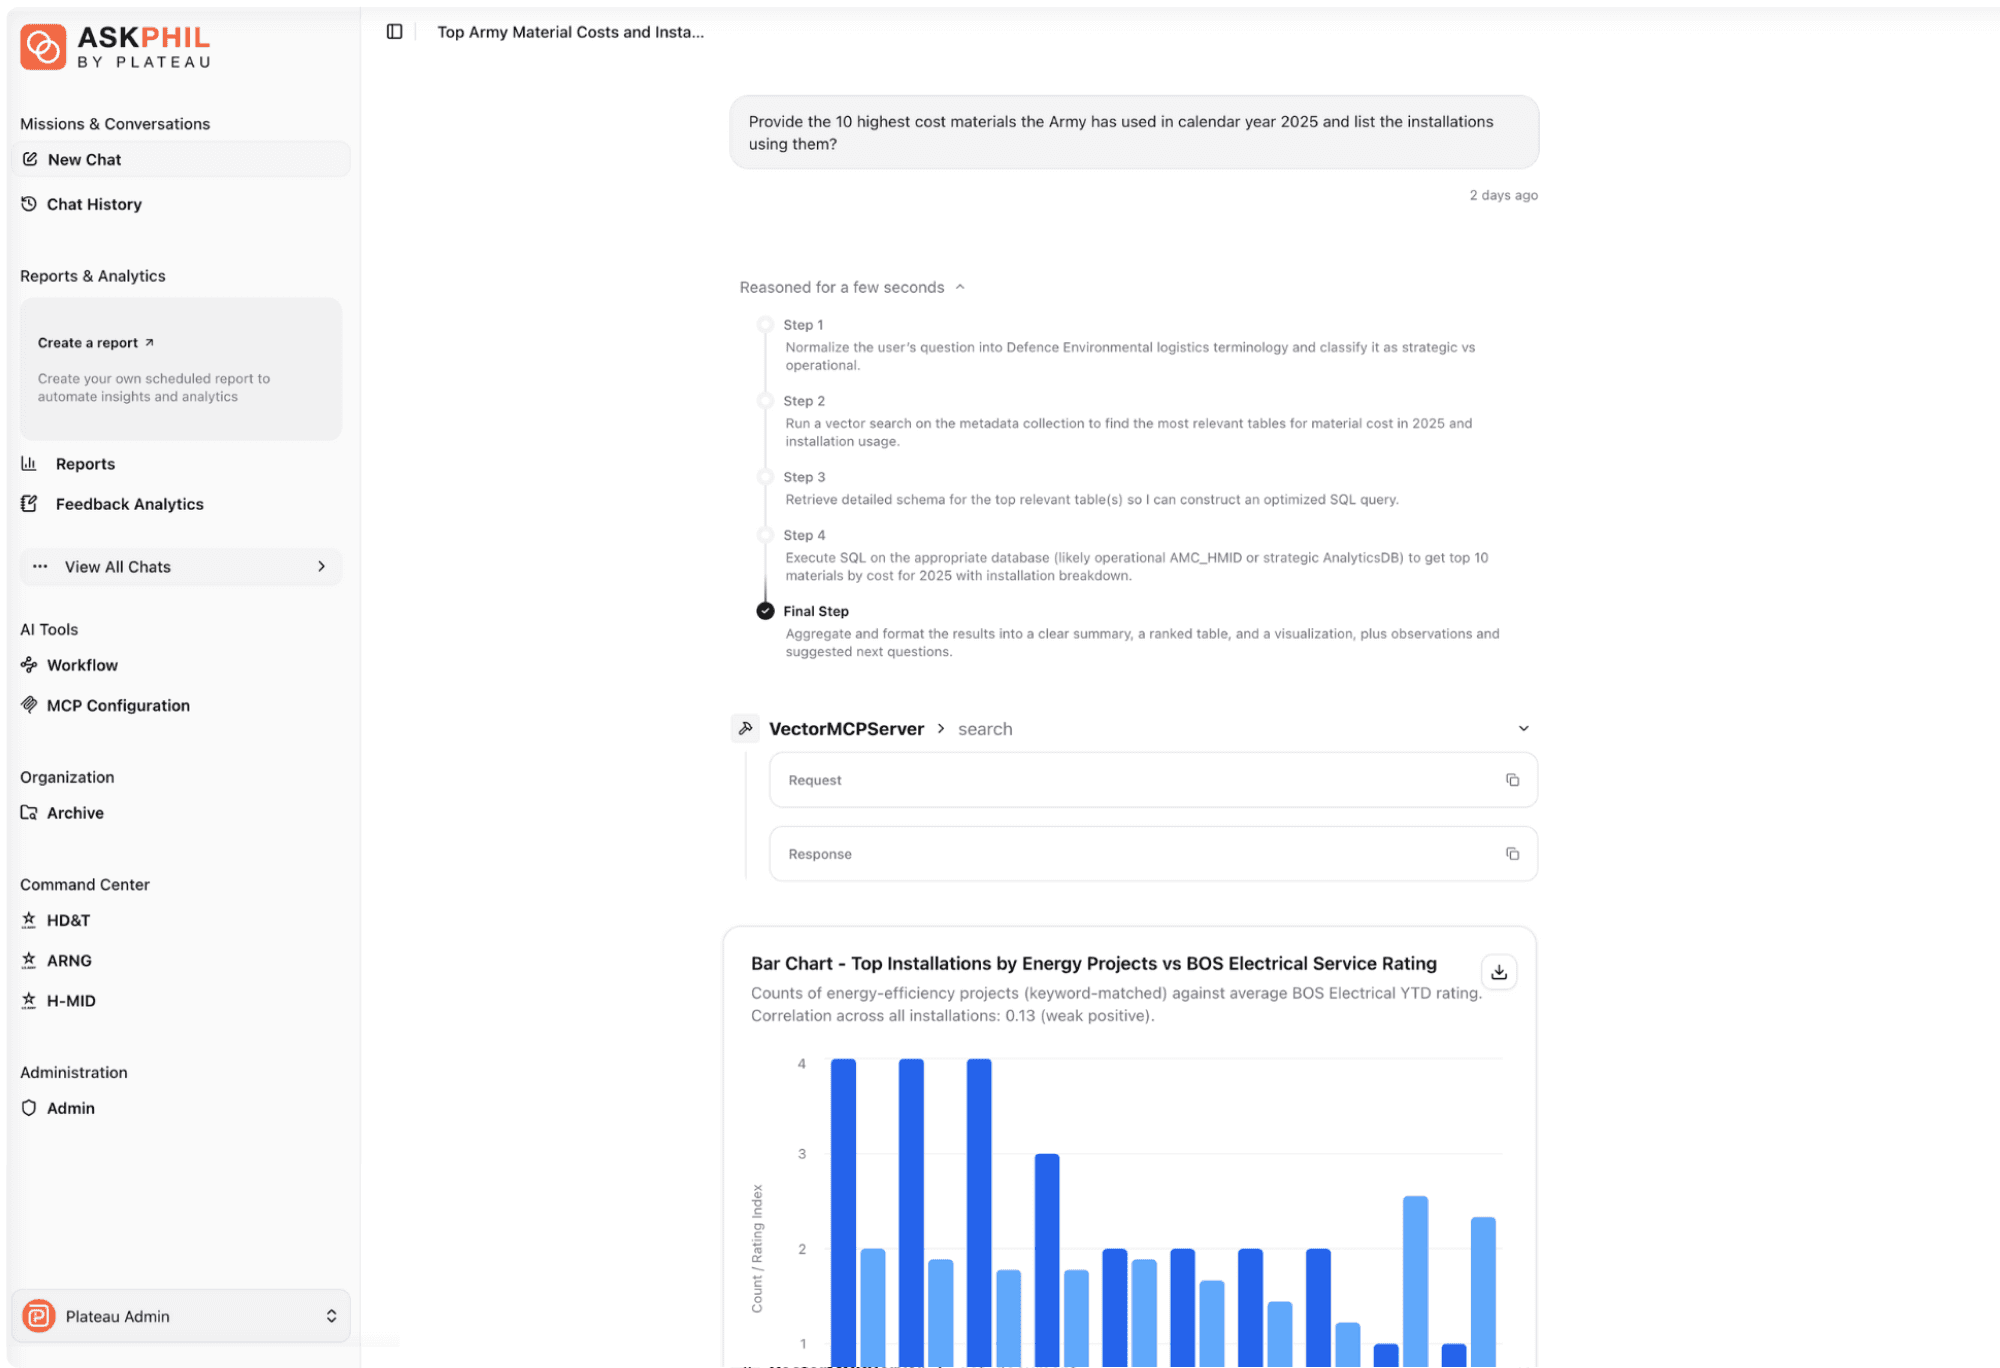Open the Archive section
The image size is (2000, 1368).
[75, 813]
